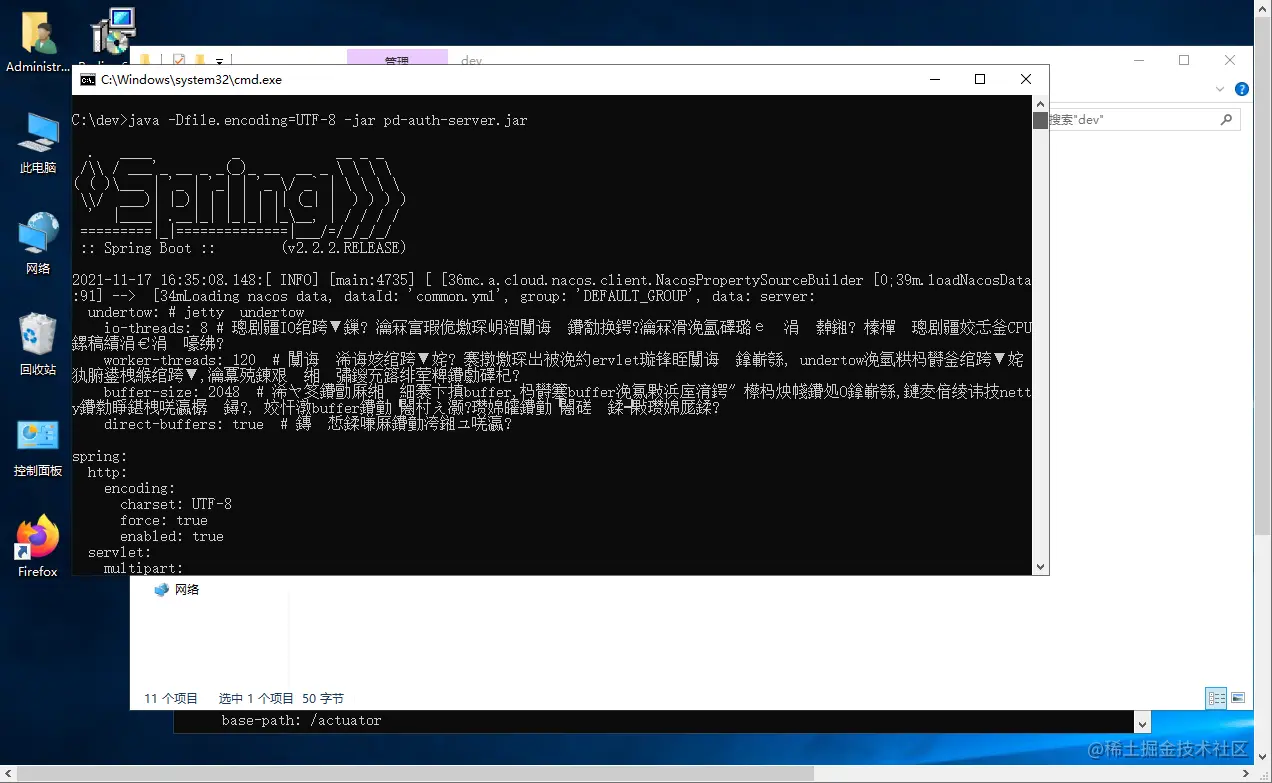Click the "force: true" console line
1272x783 pixels.
163,520
